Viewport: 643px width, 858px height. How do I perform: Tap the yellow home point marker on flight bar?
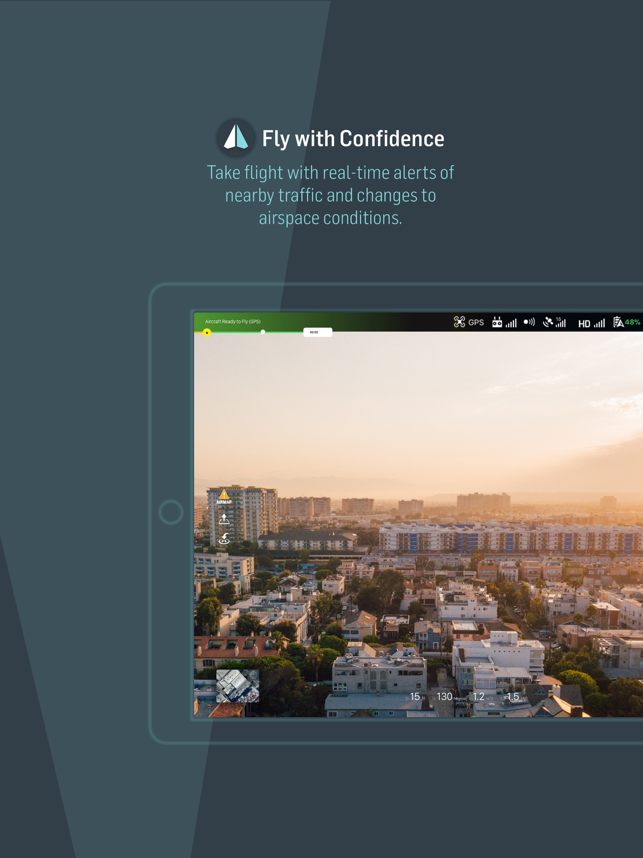(x=207, y=332)
